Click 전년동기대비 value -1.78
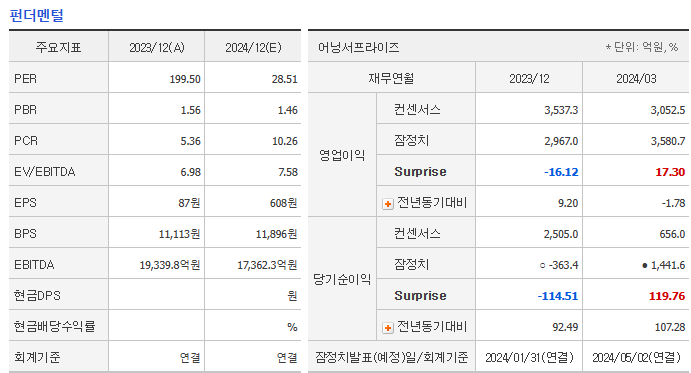Viewport: 691px width, 373px height. 673,203
